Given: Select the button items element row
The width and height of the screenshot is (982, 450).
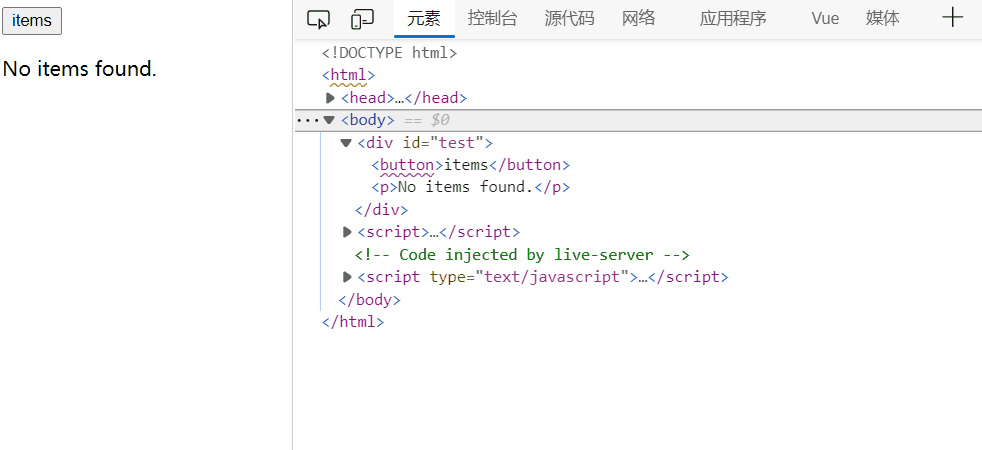Looking at the screenshot, I should [x=470, y=165].
